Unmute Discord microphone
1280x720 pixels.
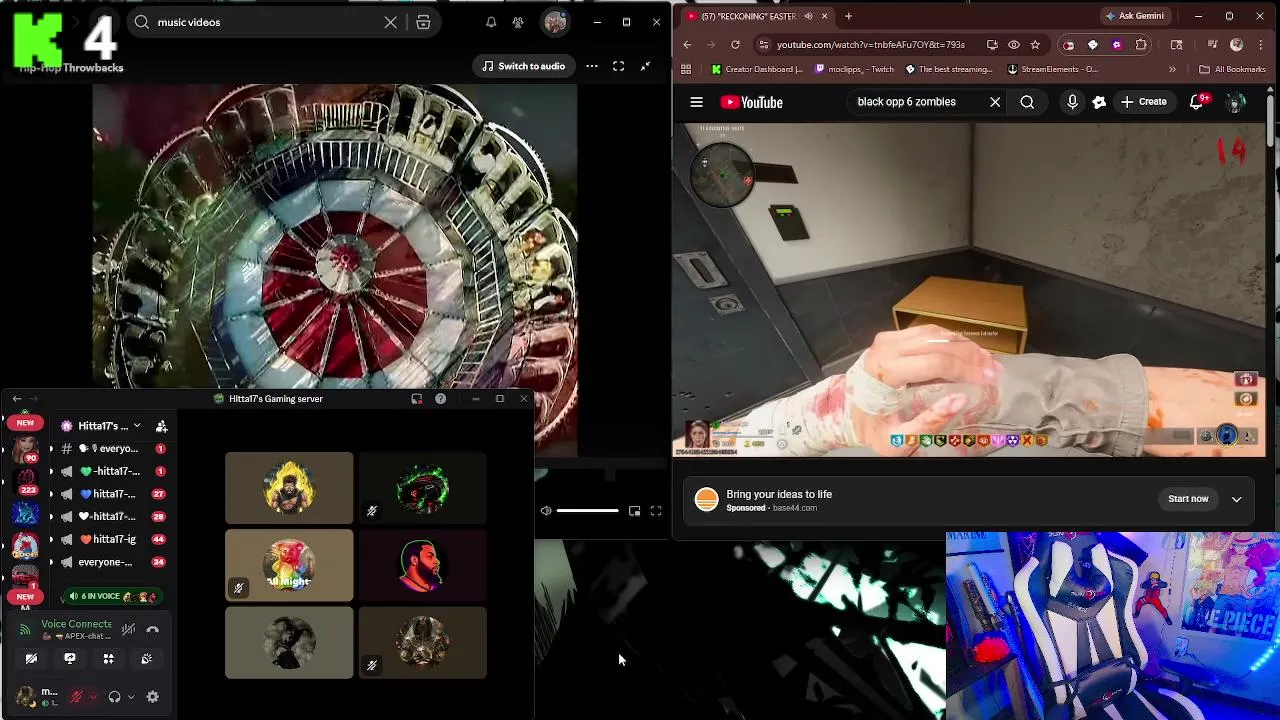tap(77, 697)
